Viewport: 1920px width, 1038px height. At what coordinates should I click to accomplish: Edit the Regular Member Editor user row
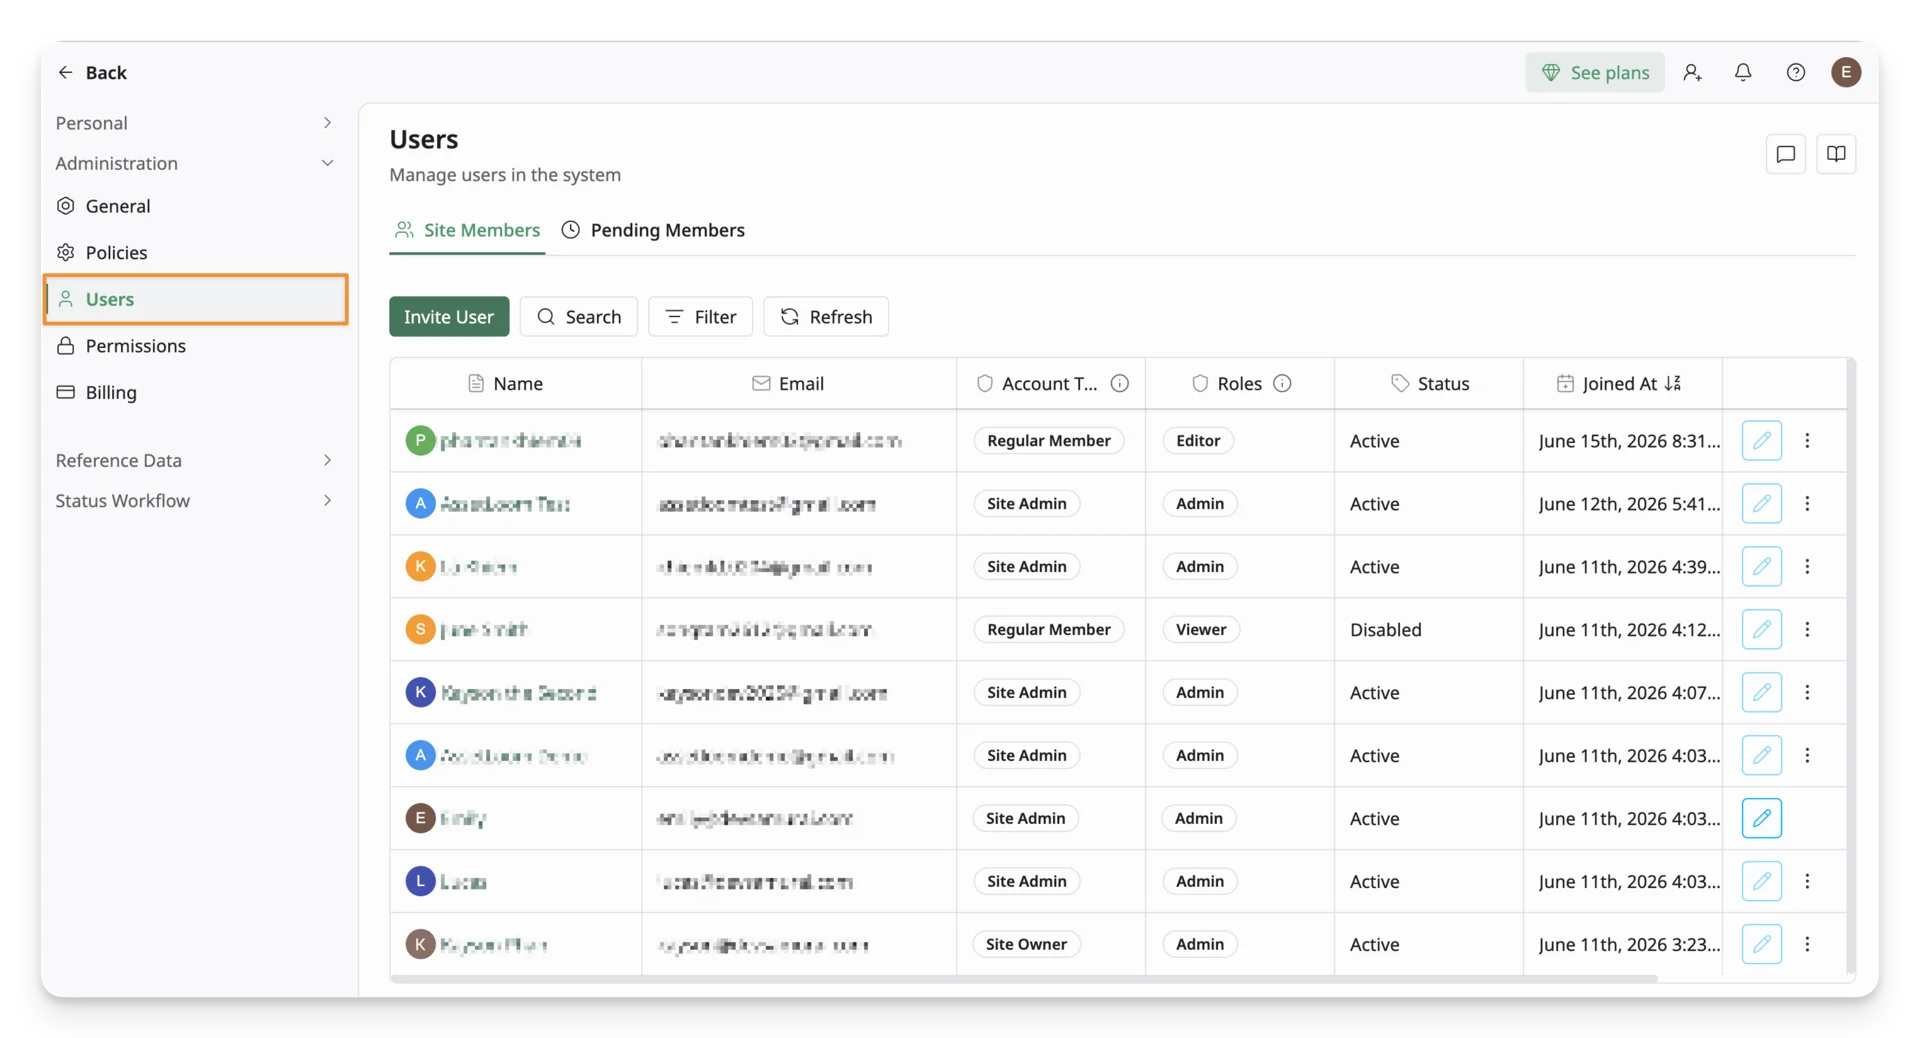(x=1761, y=440)
